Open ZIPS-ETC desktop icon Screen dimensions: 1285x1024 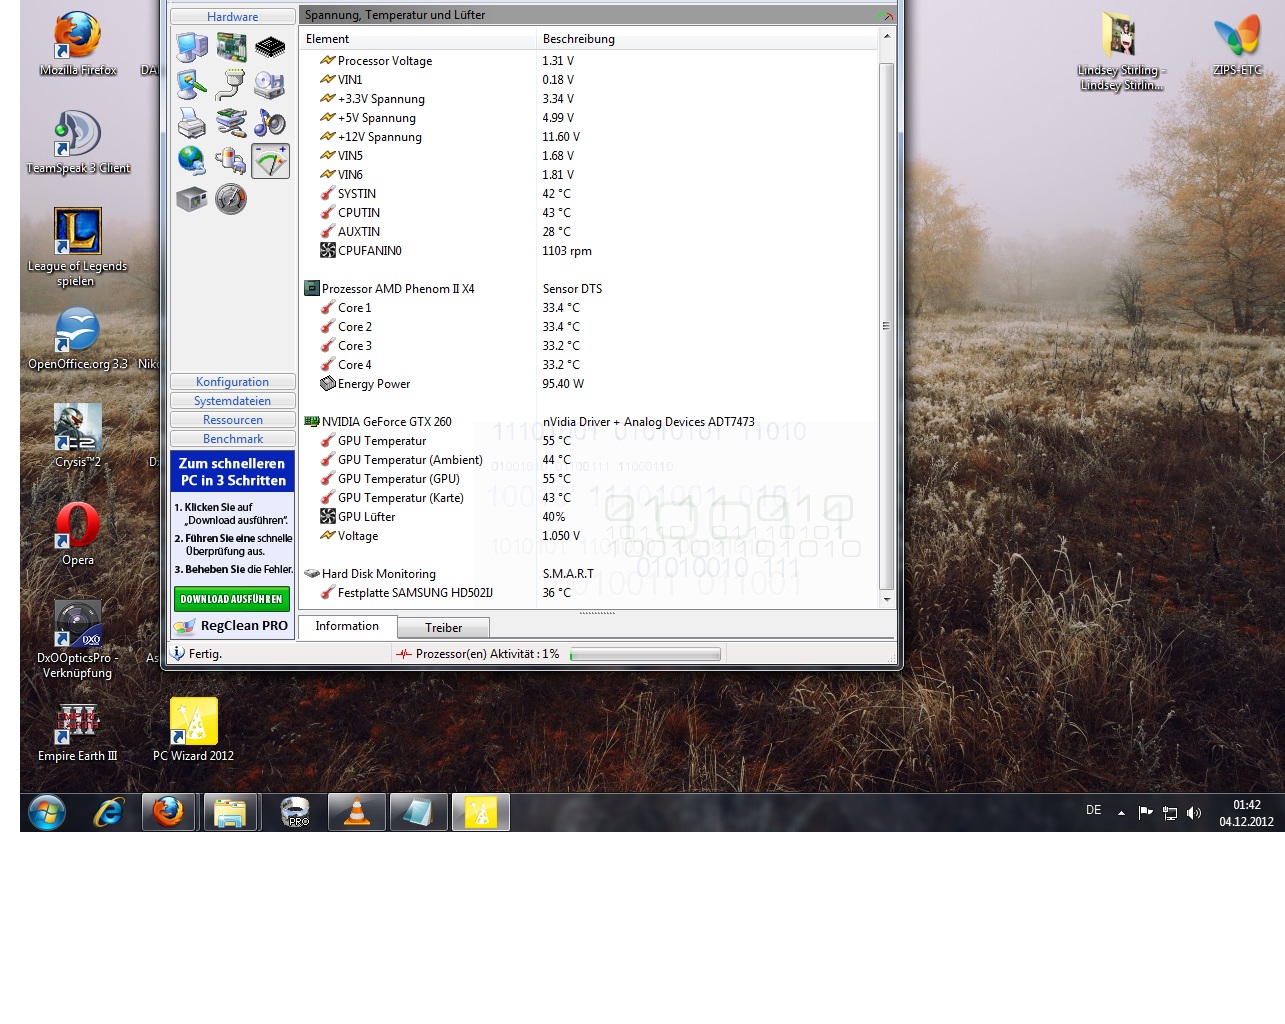coord(1237,44)
